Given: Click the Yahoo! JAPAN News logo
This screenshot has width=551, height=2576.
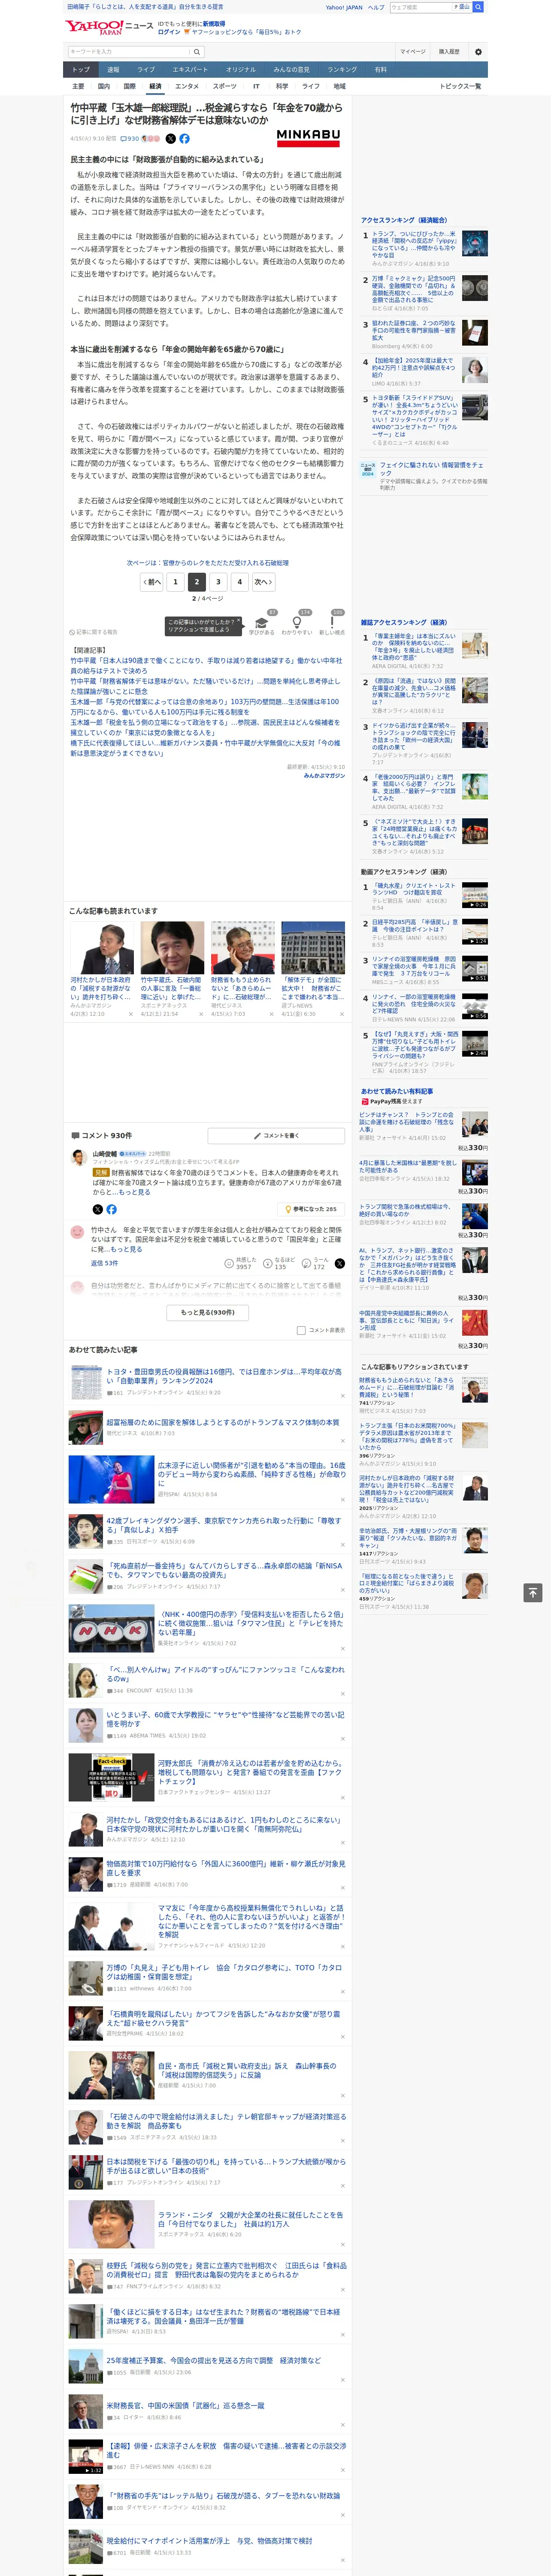Looking at the screenshot, I should pyautogui.click(x=109, y=27).
